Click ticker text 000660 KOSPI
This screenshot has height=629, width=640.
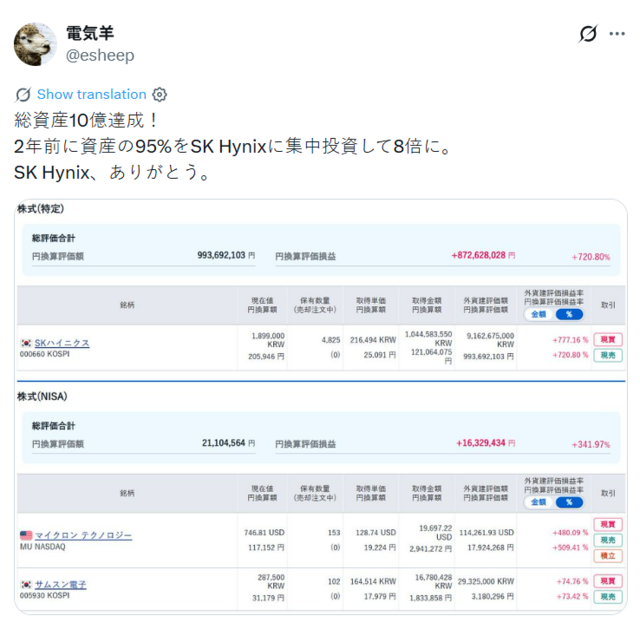pos(45,354)
